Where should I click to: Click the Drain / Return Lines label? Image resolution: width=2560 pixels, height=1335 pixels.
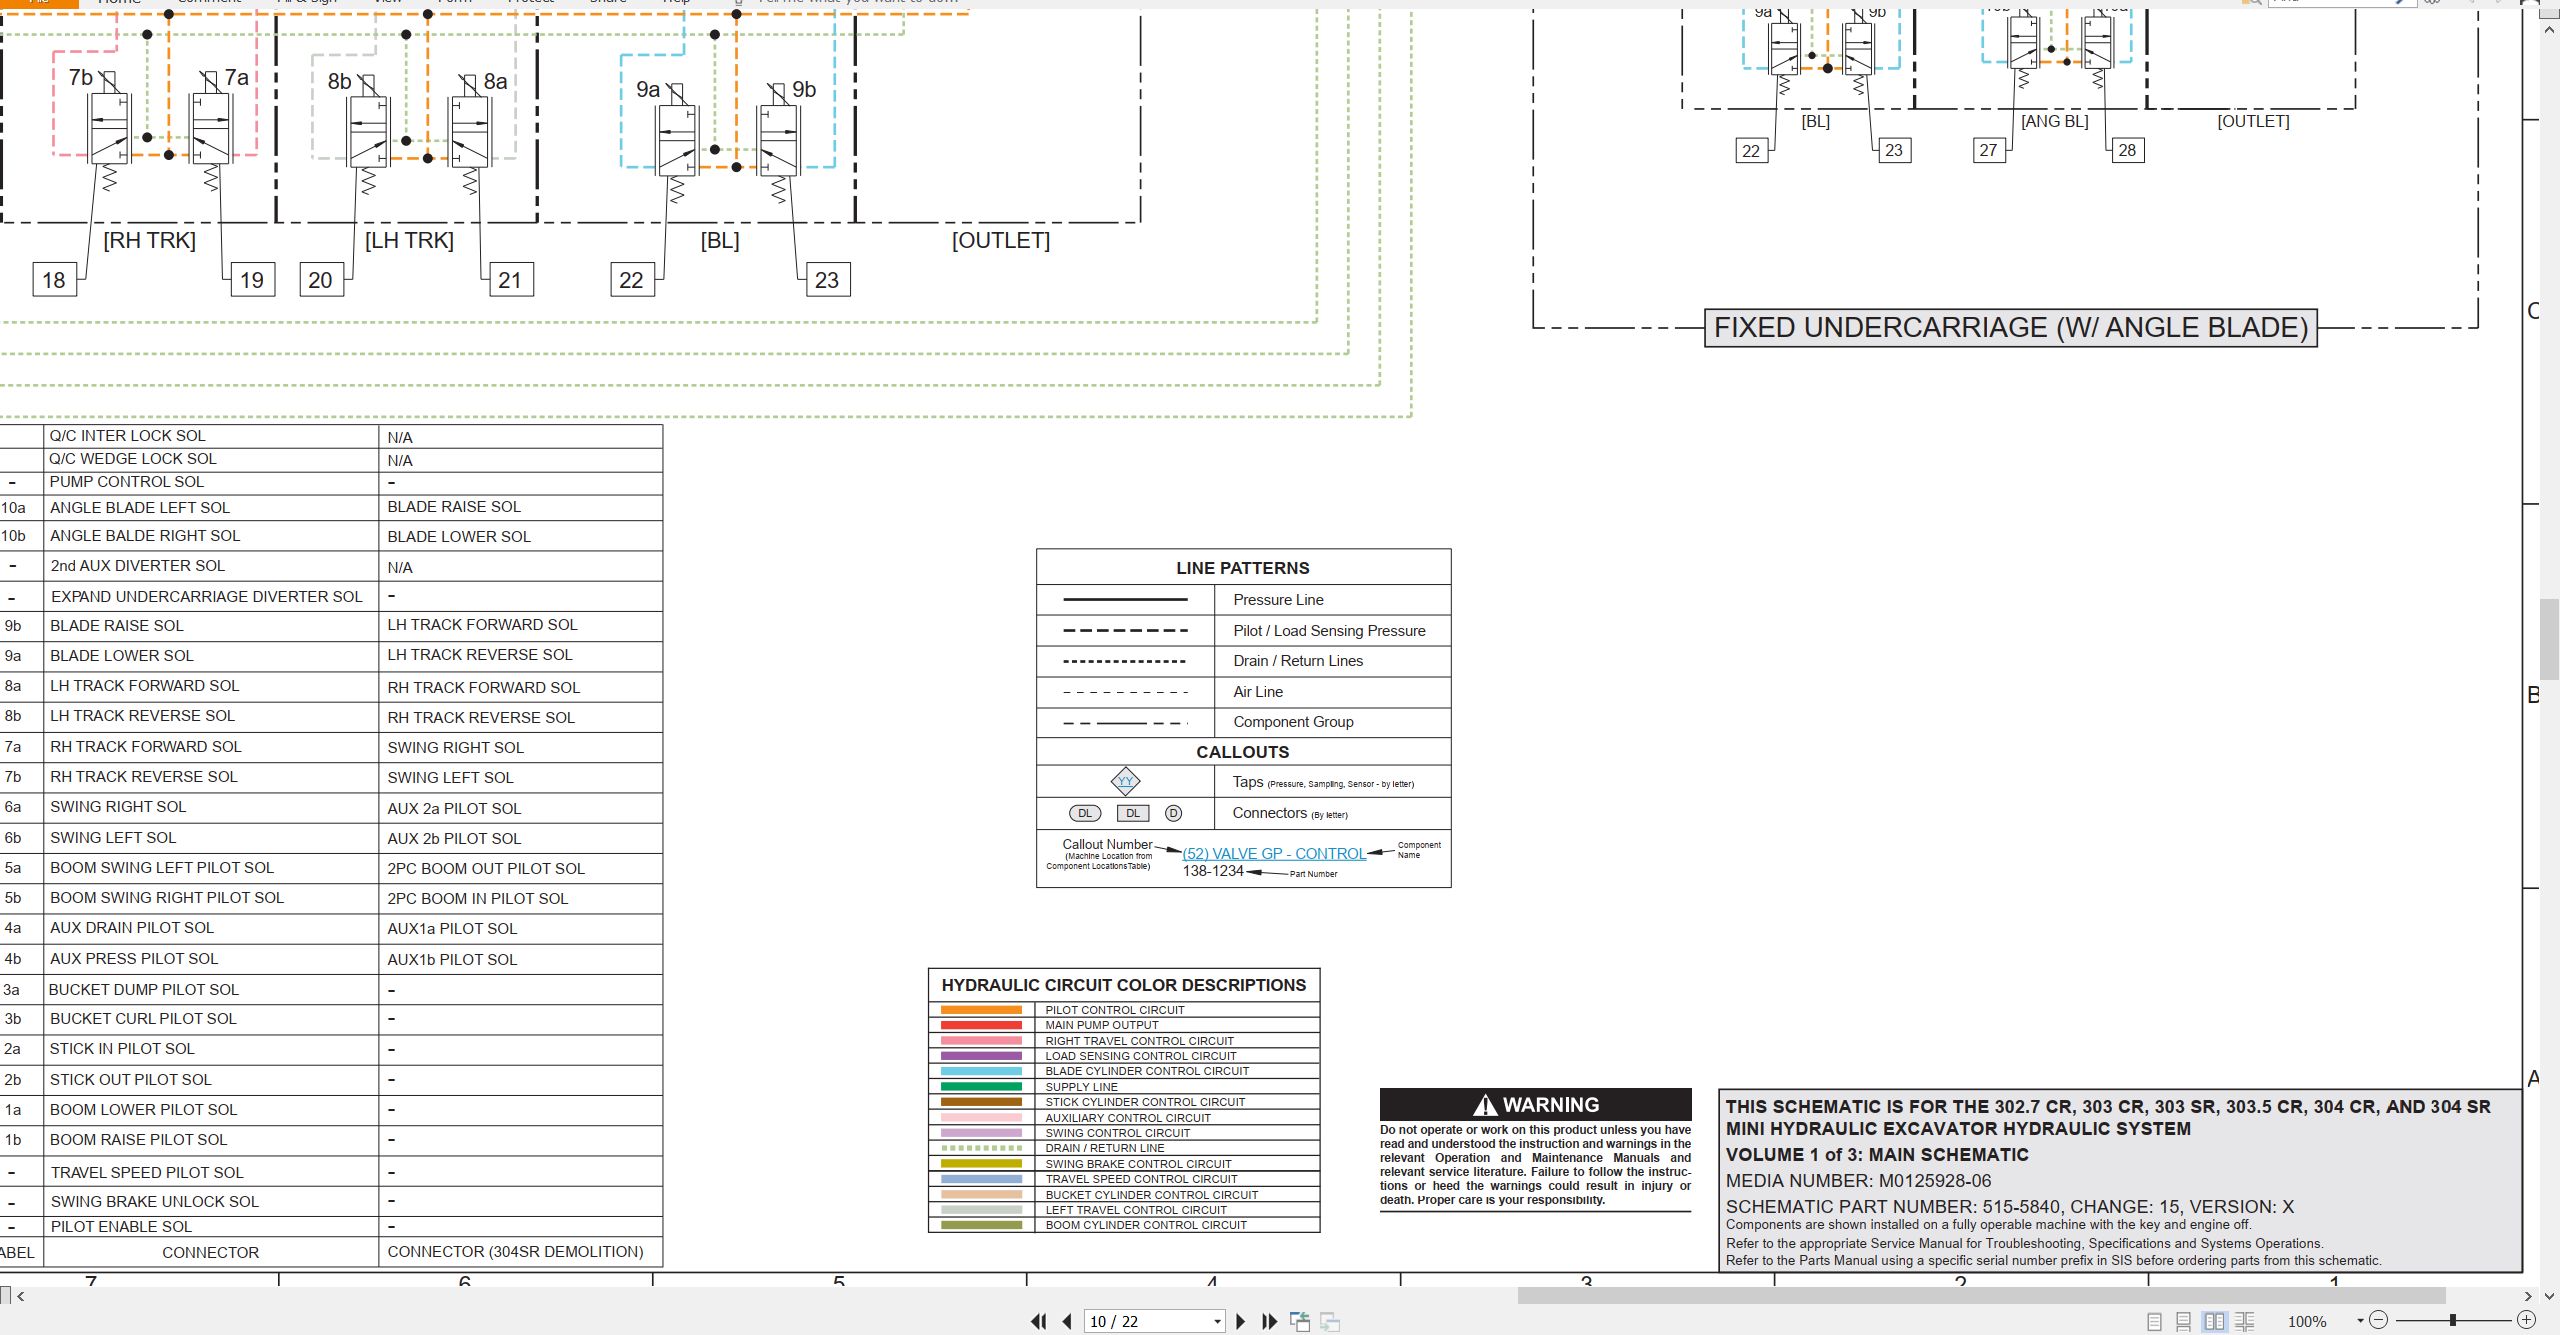tap(1298, 660)
